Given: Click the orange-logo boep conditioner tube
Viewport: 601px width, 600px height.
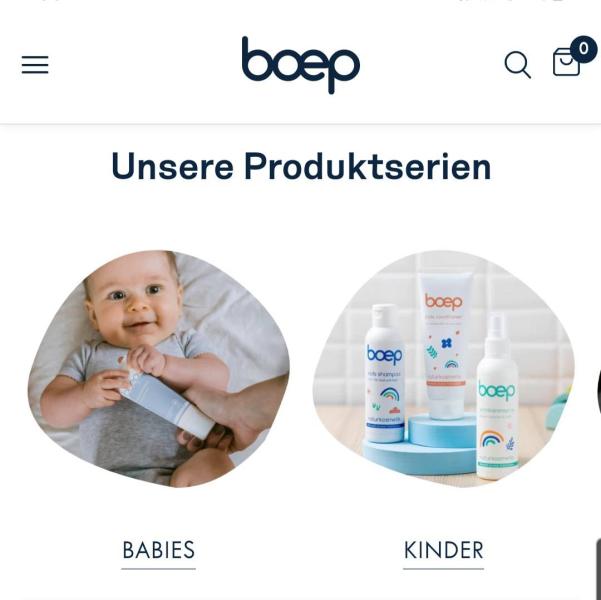Looking at the screenshot, I should click(x=445, y=345).
